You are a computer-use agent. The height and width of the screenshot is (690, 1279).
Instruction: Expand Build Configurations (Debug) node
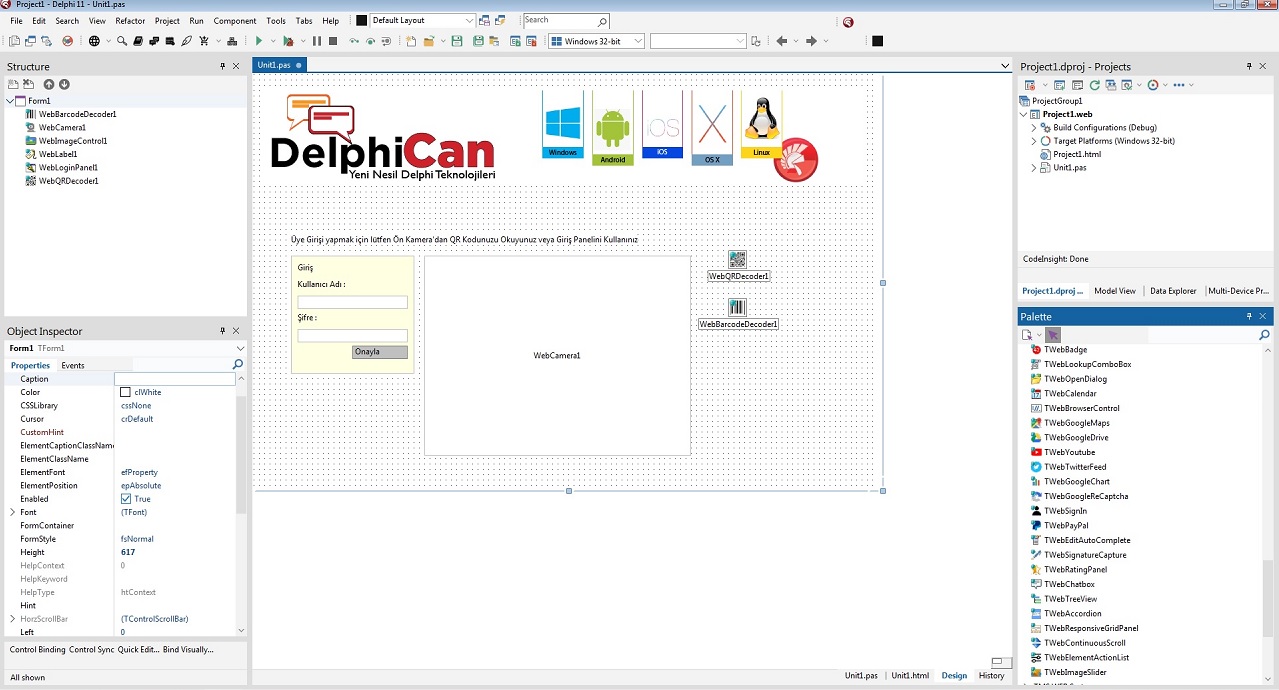[1034, 128]
